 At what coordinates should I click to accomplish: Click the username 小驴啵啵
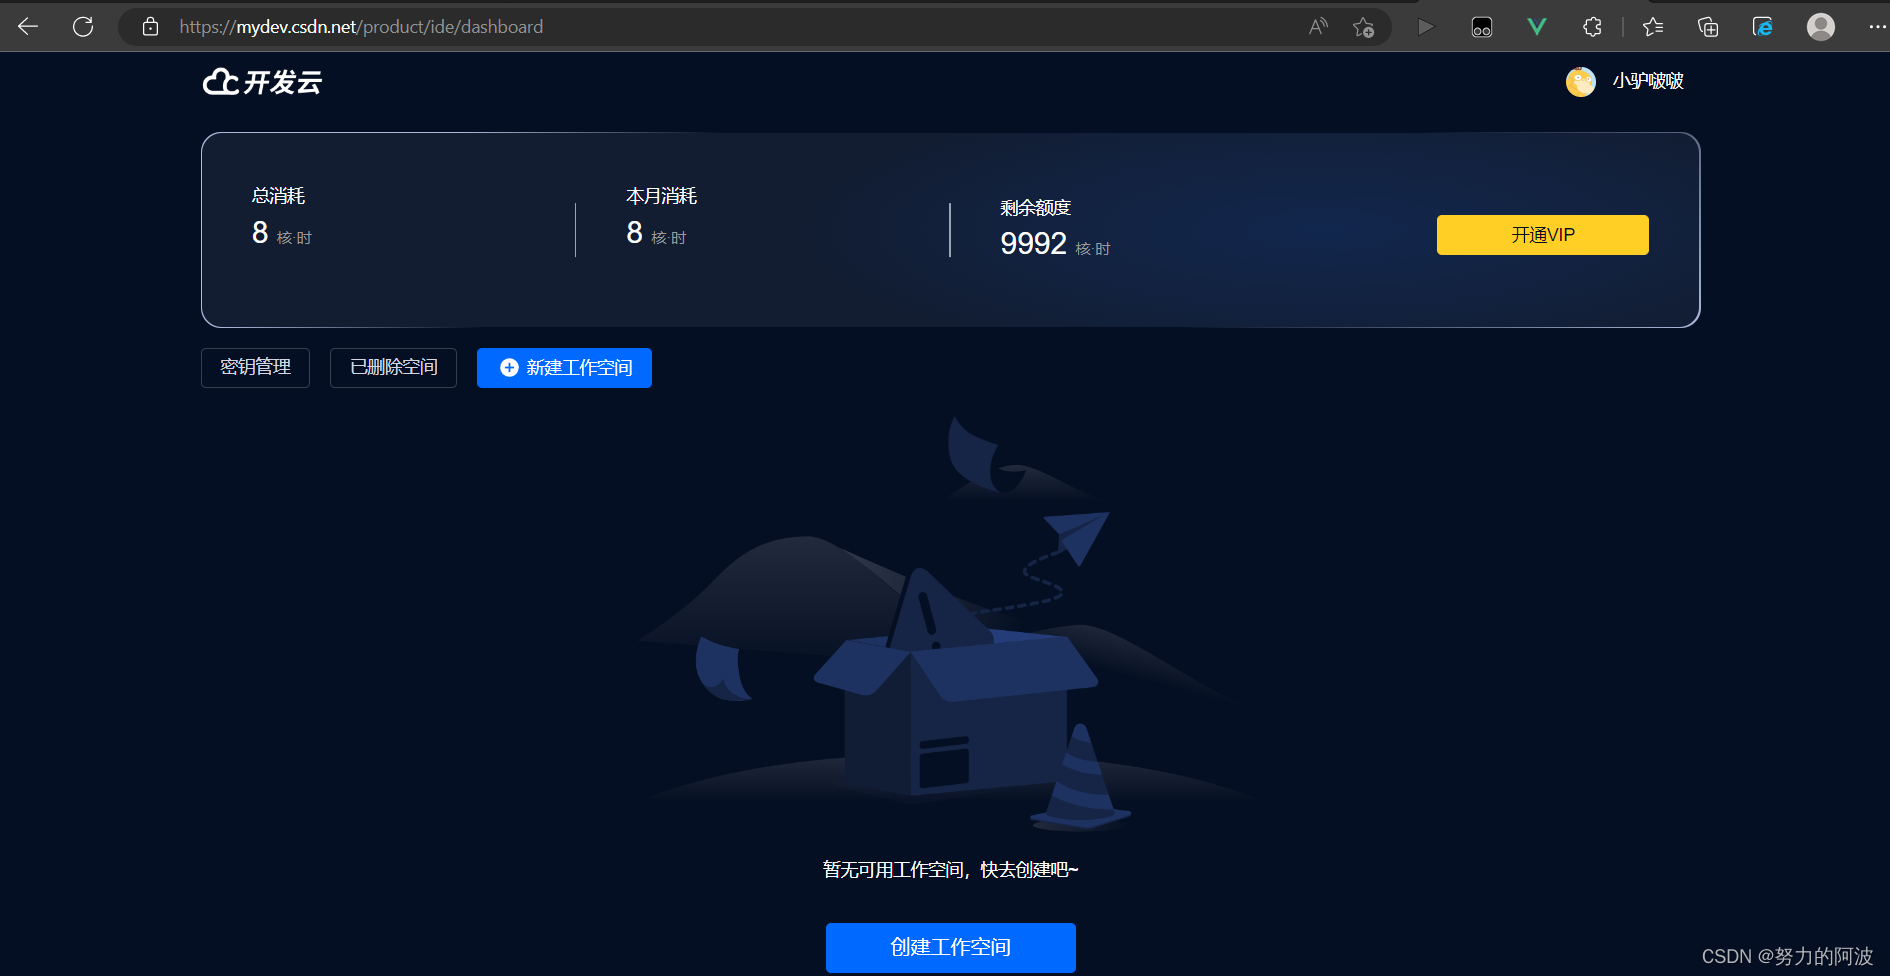pyautogui.click(x=1648, y=82)
